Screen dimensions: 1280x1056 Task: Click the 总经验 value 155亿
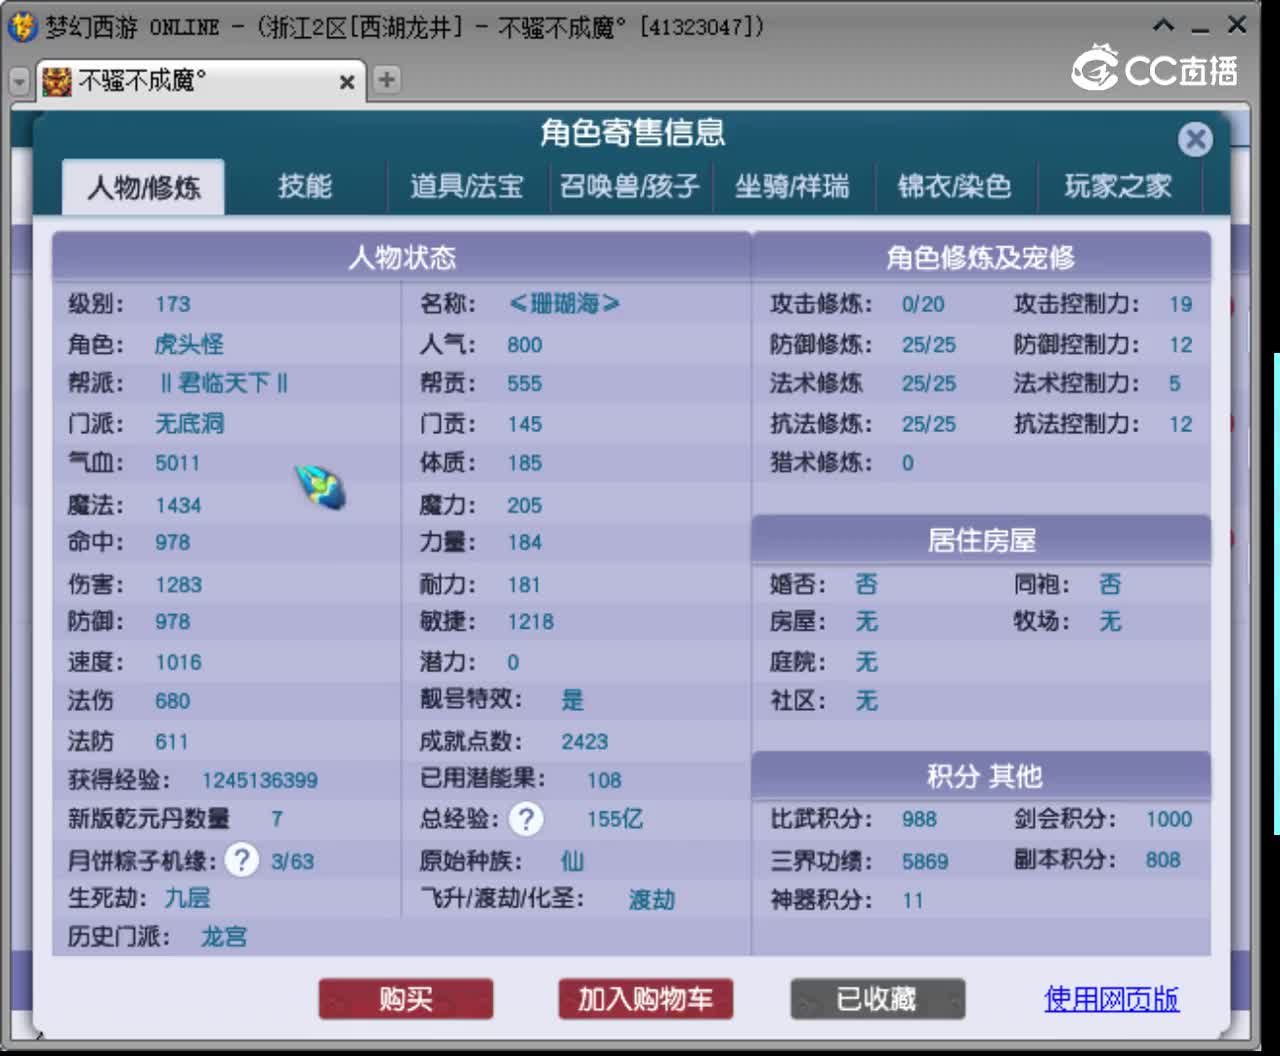tap(614, 819)
